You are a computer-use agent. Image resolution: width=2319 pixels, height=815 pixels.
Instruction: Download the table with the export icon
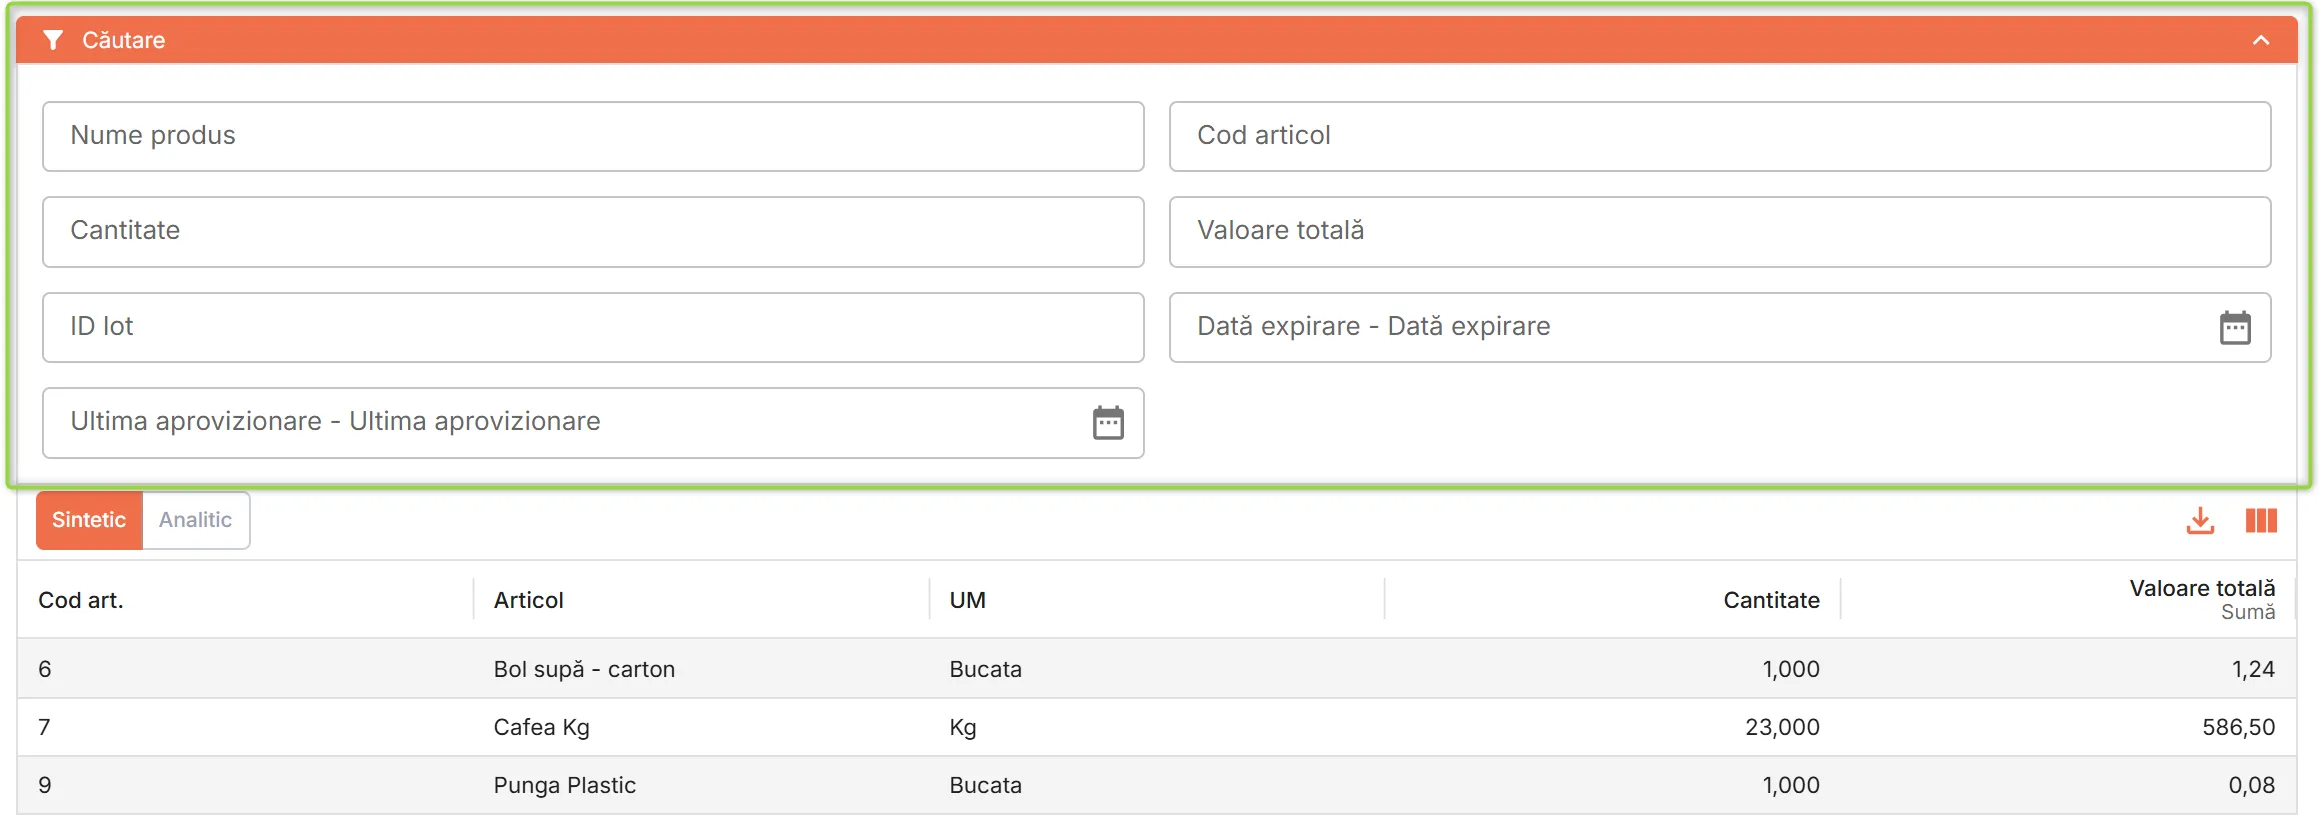[x=2200, y=520]
